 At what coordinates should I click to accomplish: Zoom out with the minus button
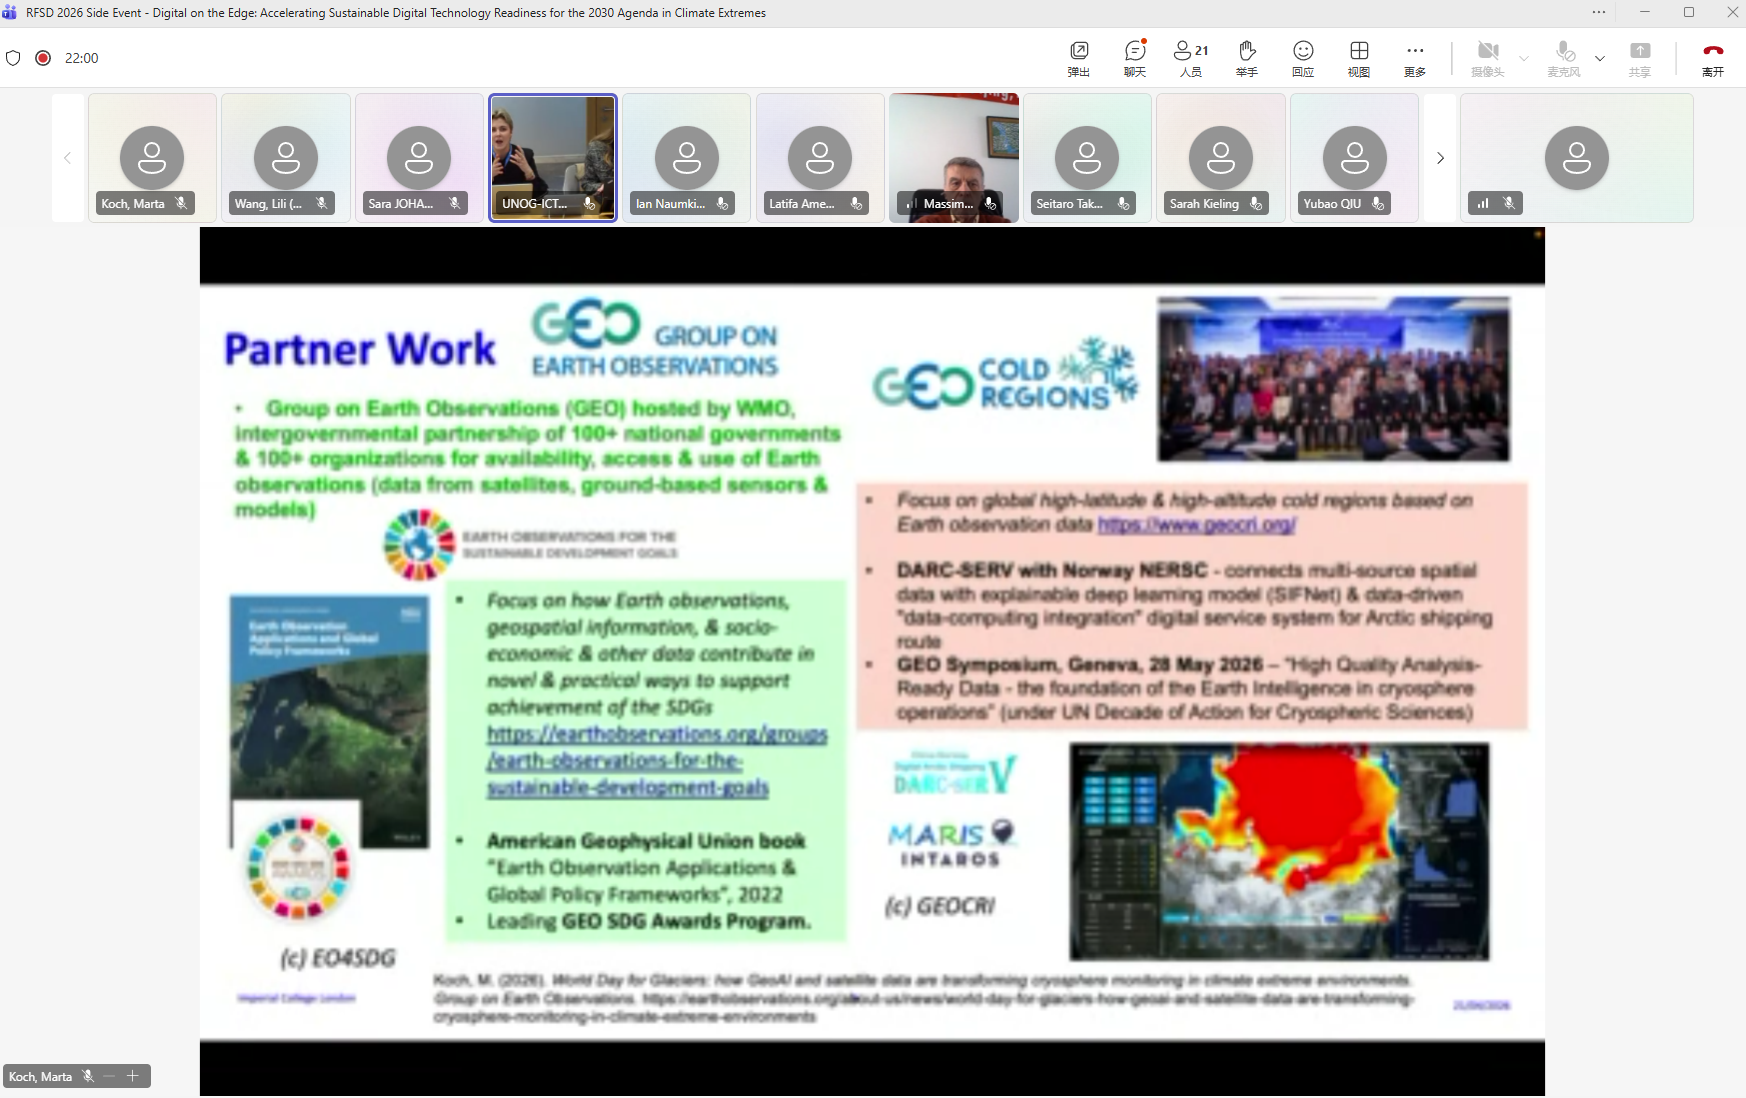pos(109,1076)
